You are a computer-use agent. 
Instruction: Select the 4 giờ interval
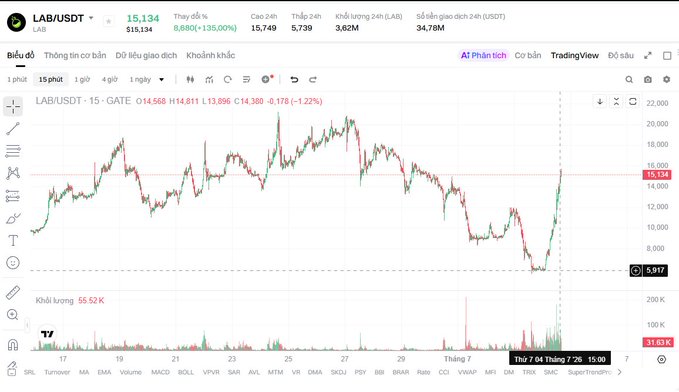[x=110, y=80]
